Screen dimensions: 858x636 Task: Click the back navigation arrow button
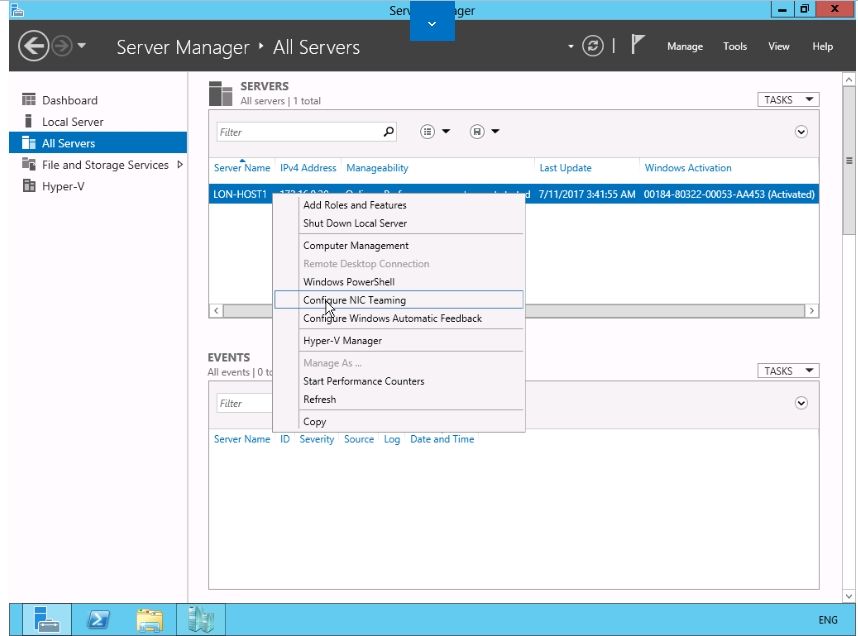point(34,46)
